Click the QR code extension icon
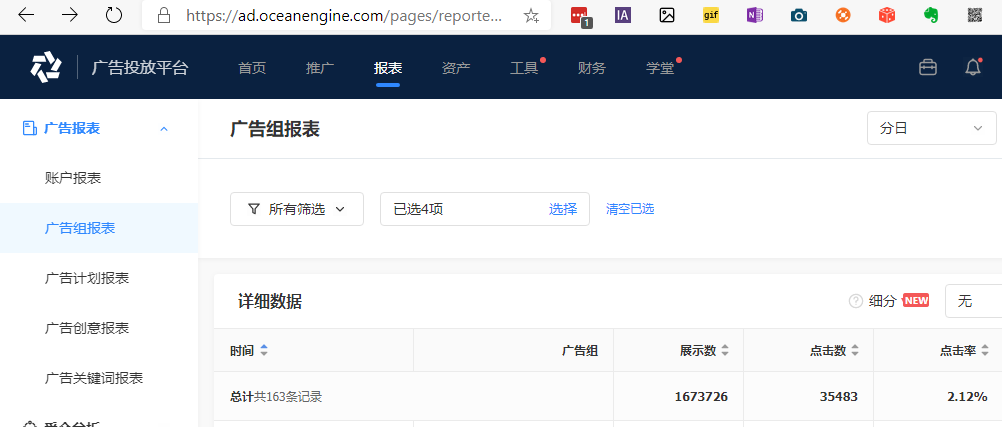1002x427 pixels. [x=974, y=15]
